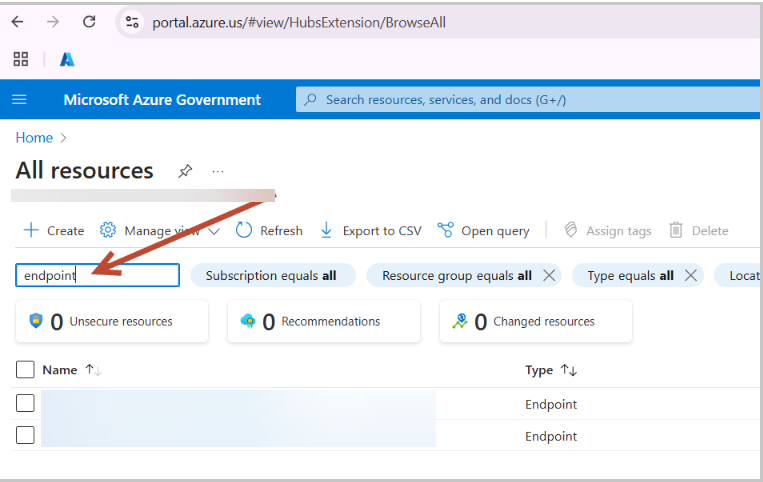Open the 0 Unsecure resources card
Screen dimensions: 763x482
112,321
